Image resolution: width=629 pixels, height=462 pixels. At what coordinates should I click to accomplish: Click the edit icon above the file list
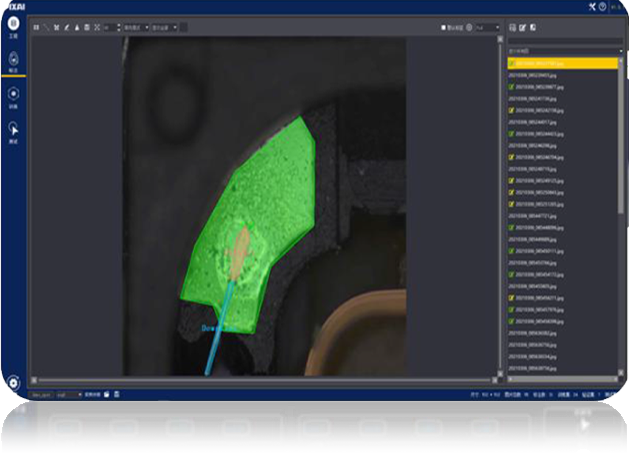tap(523, 27)
